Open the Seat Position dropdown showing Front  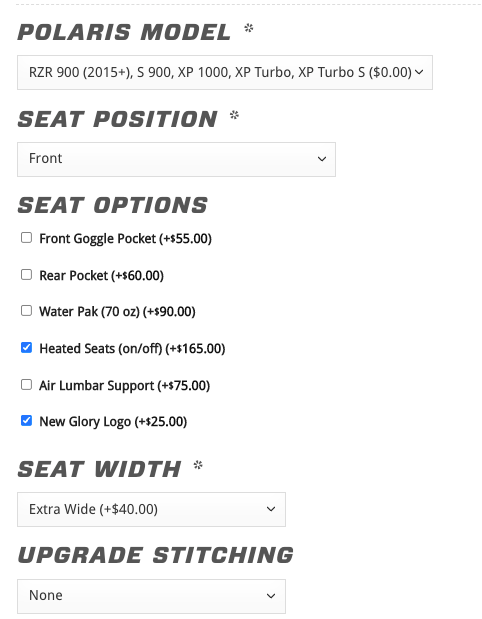pyautogui.click(x=176, y=159)
